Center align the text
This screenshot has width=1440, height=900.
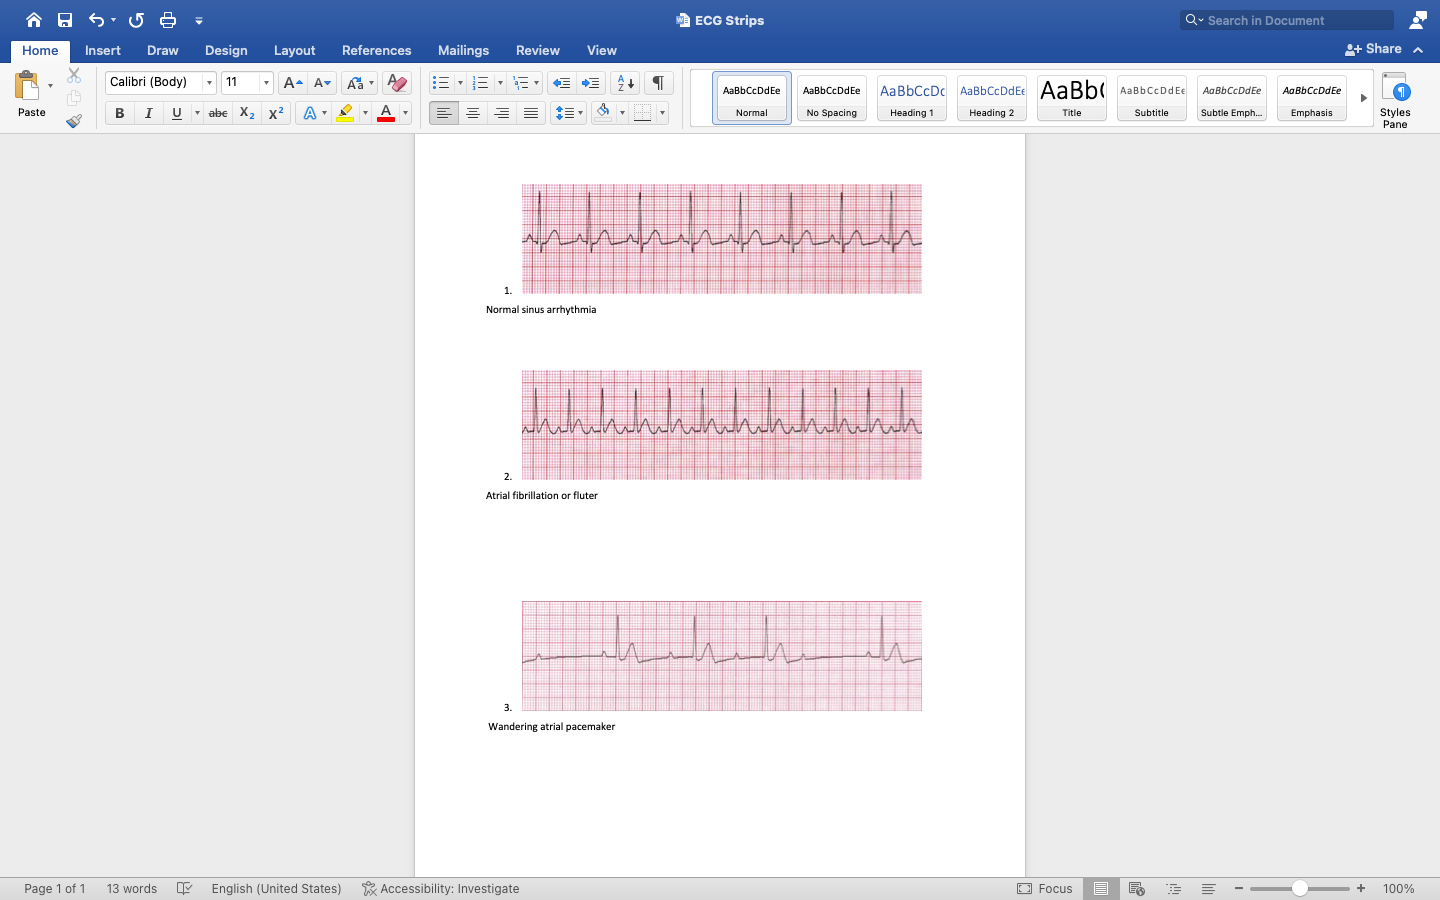(x=473, y=113)
